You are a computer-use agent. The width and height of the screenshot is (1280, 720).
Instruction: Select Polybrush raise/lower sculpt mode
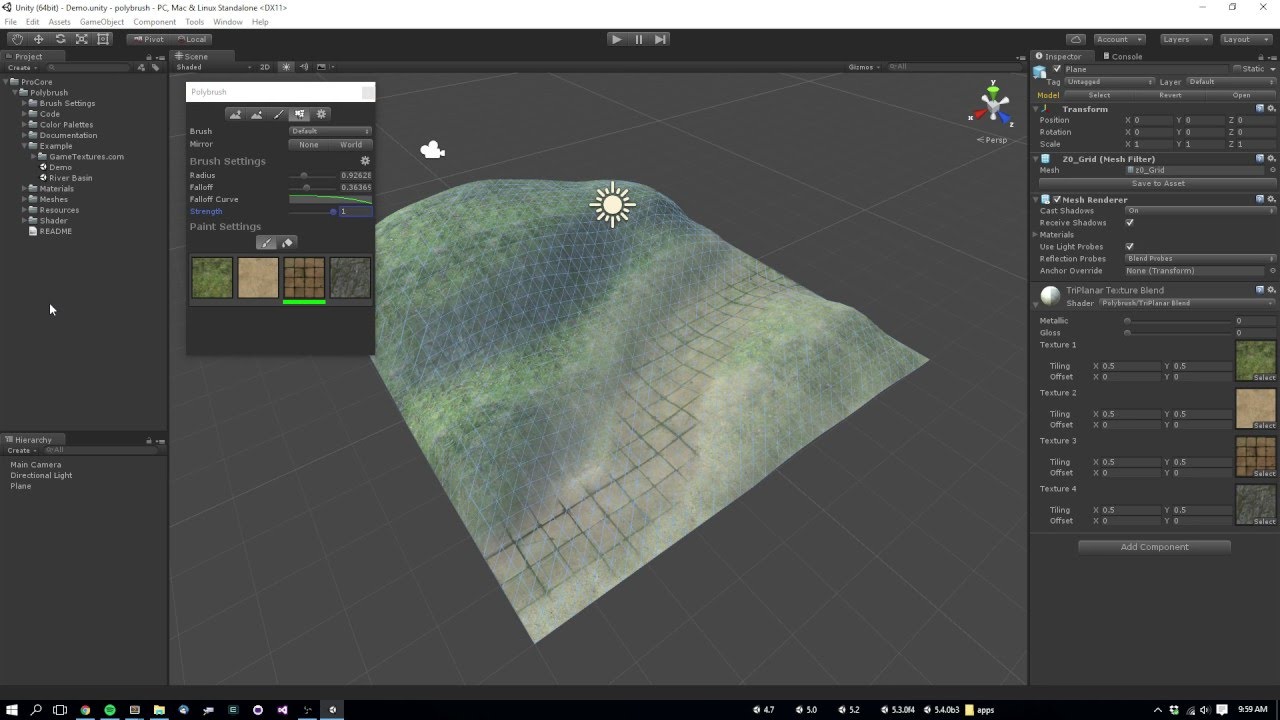point(235,114)
